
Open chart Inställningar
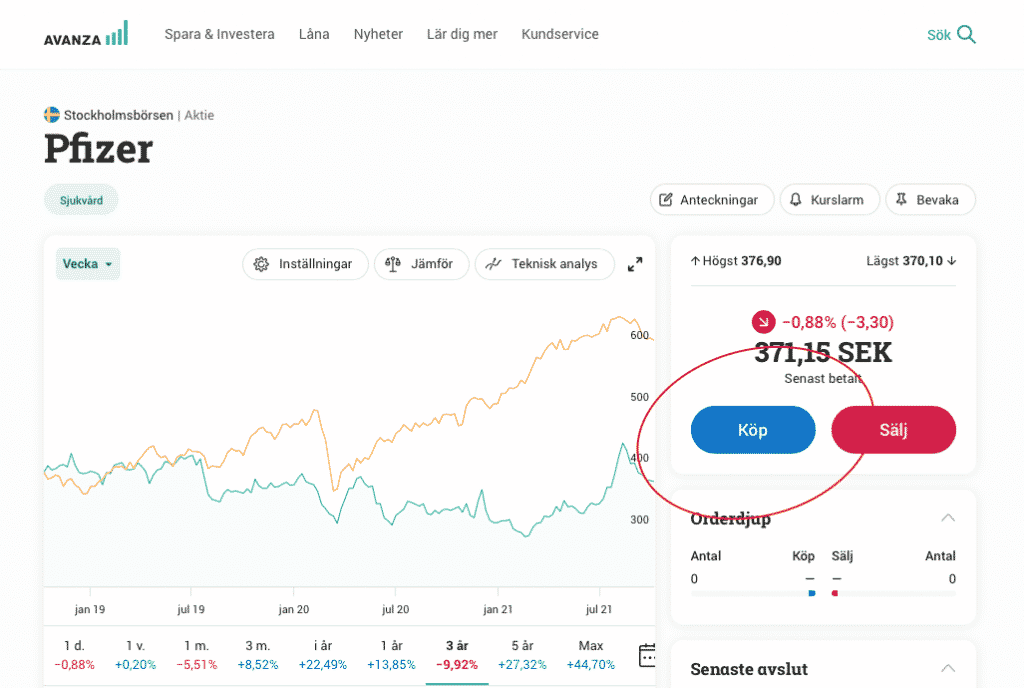pos(305,264)
